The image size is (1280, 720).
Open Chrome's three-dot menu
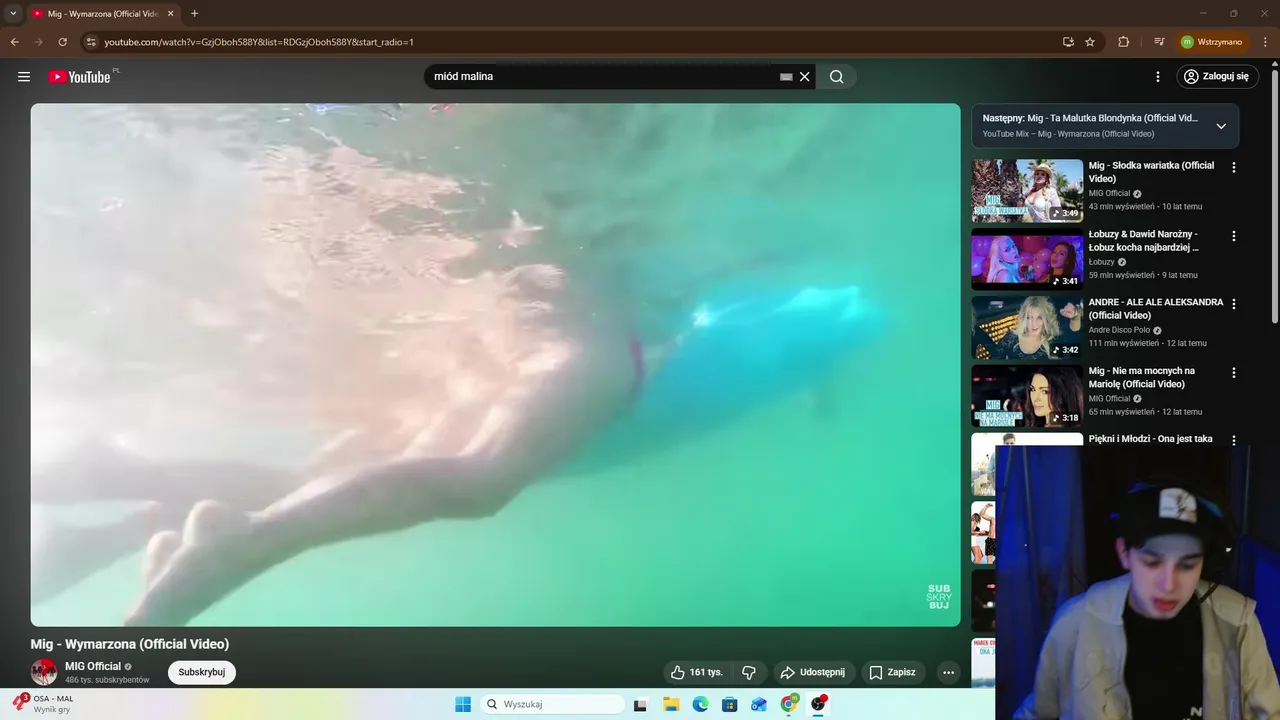pos(1266,42)
